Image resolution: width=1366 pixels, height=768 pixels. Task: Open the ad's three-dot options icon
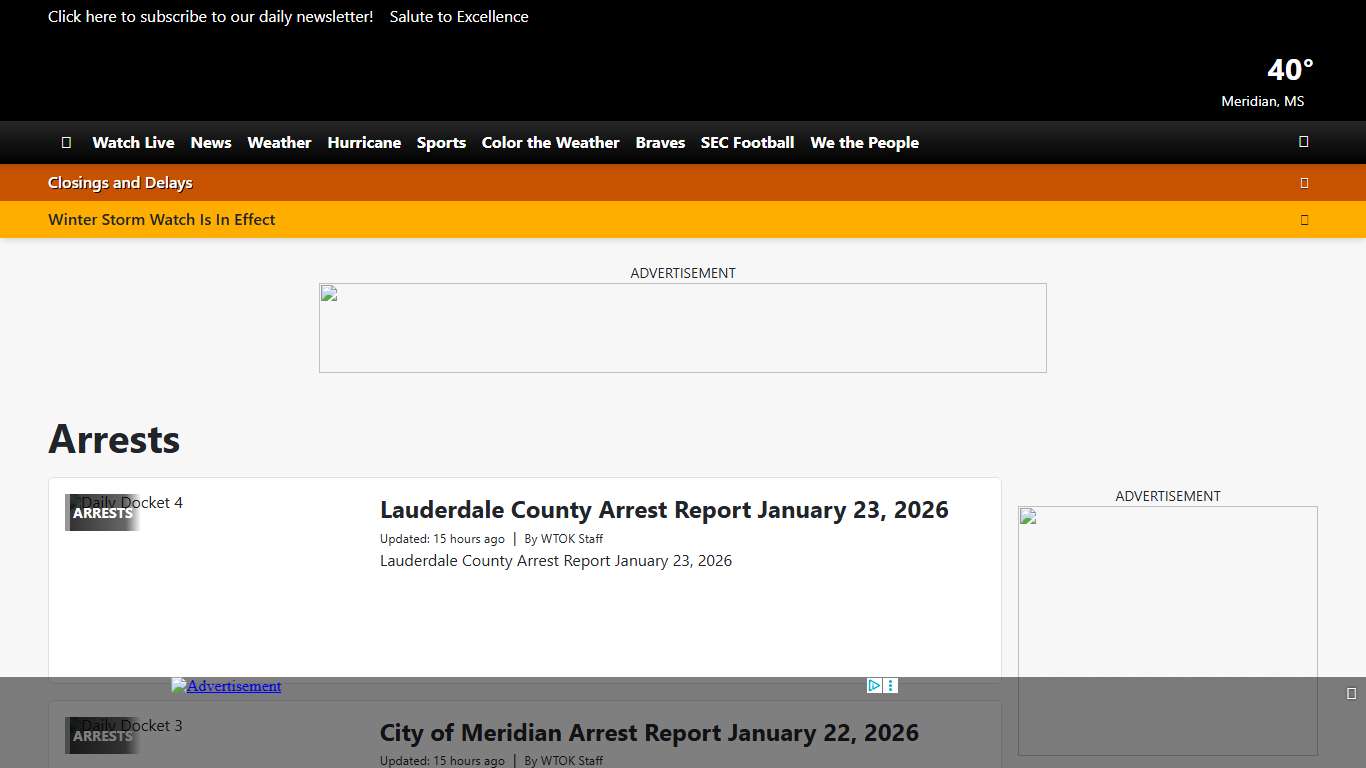(x=890, y=685)
